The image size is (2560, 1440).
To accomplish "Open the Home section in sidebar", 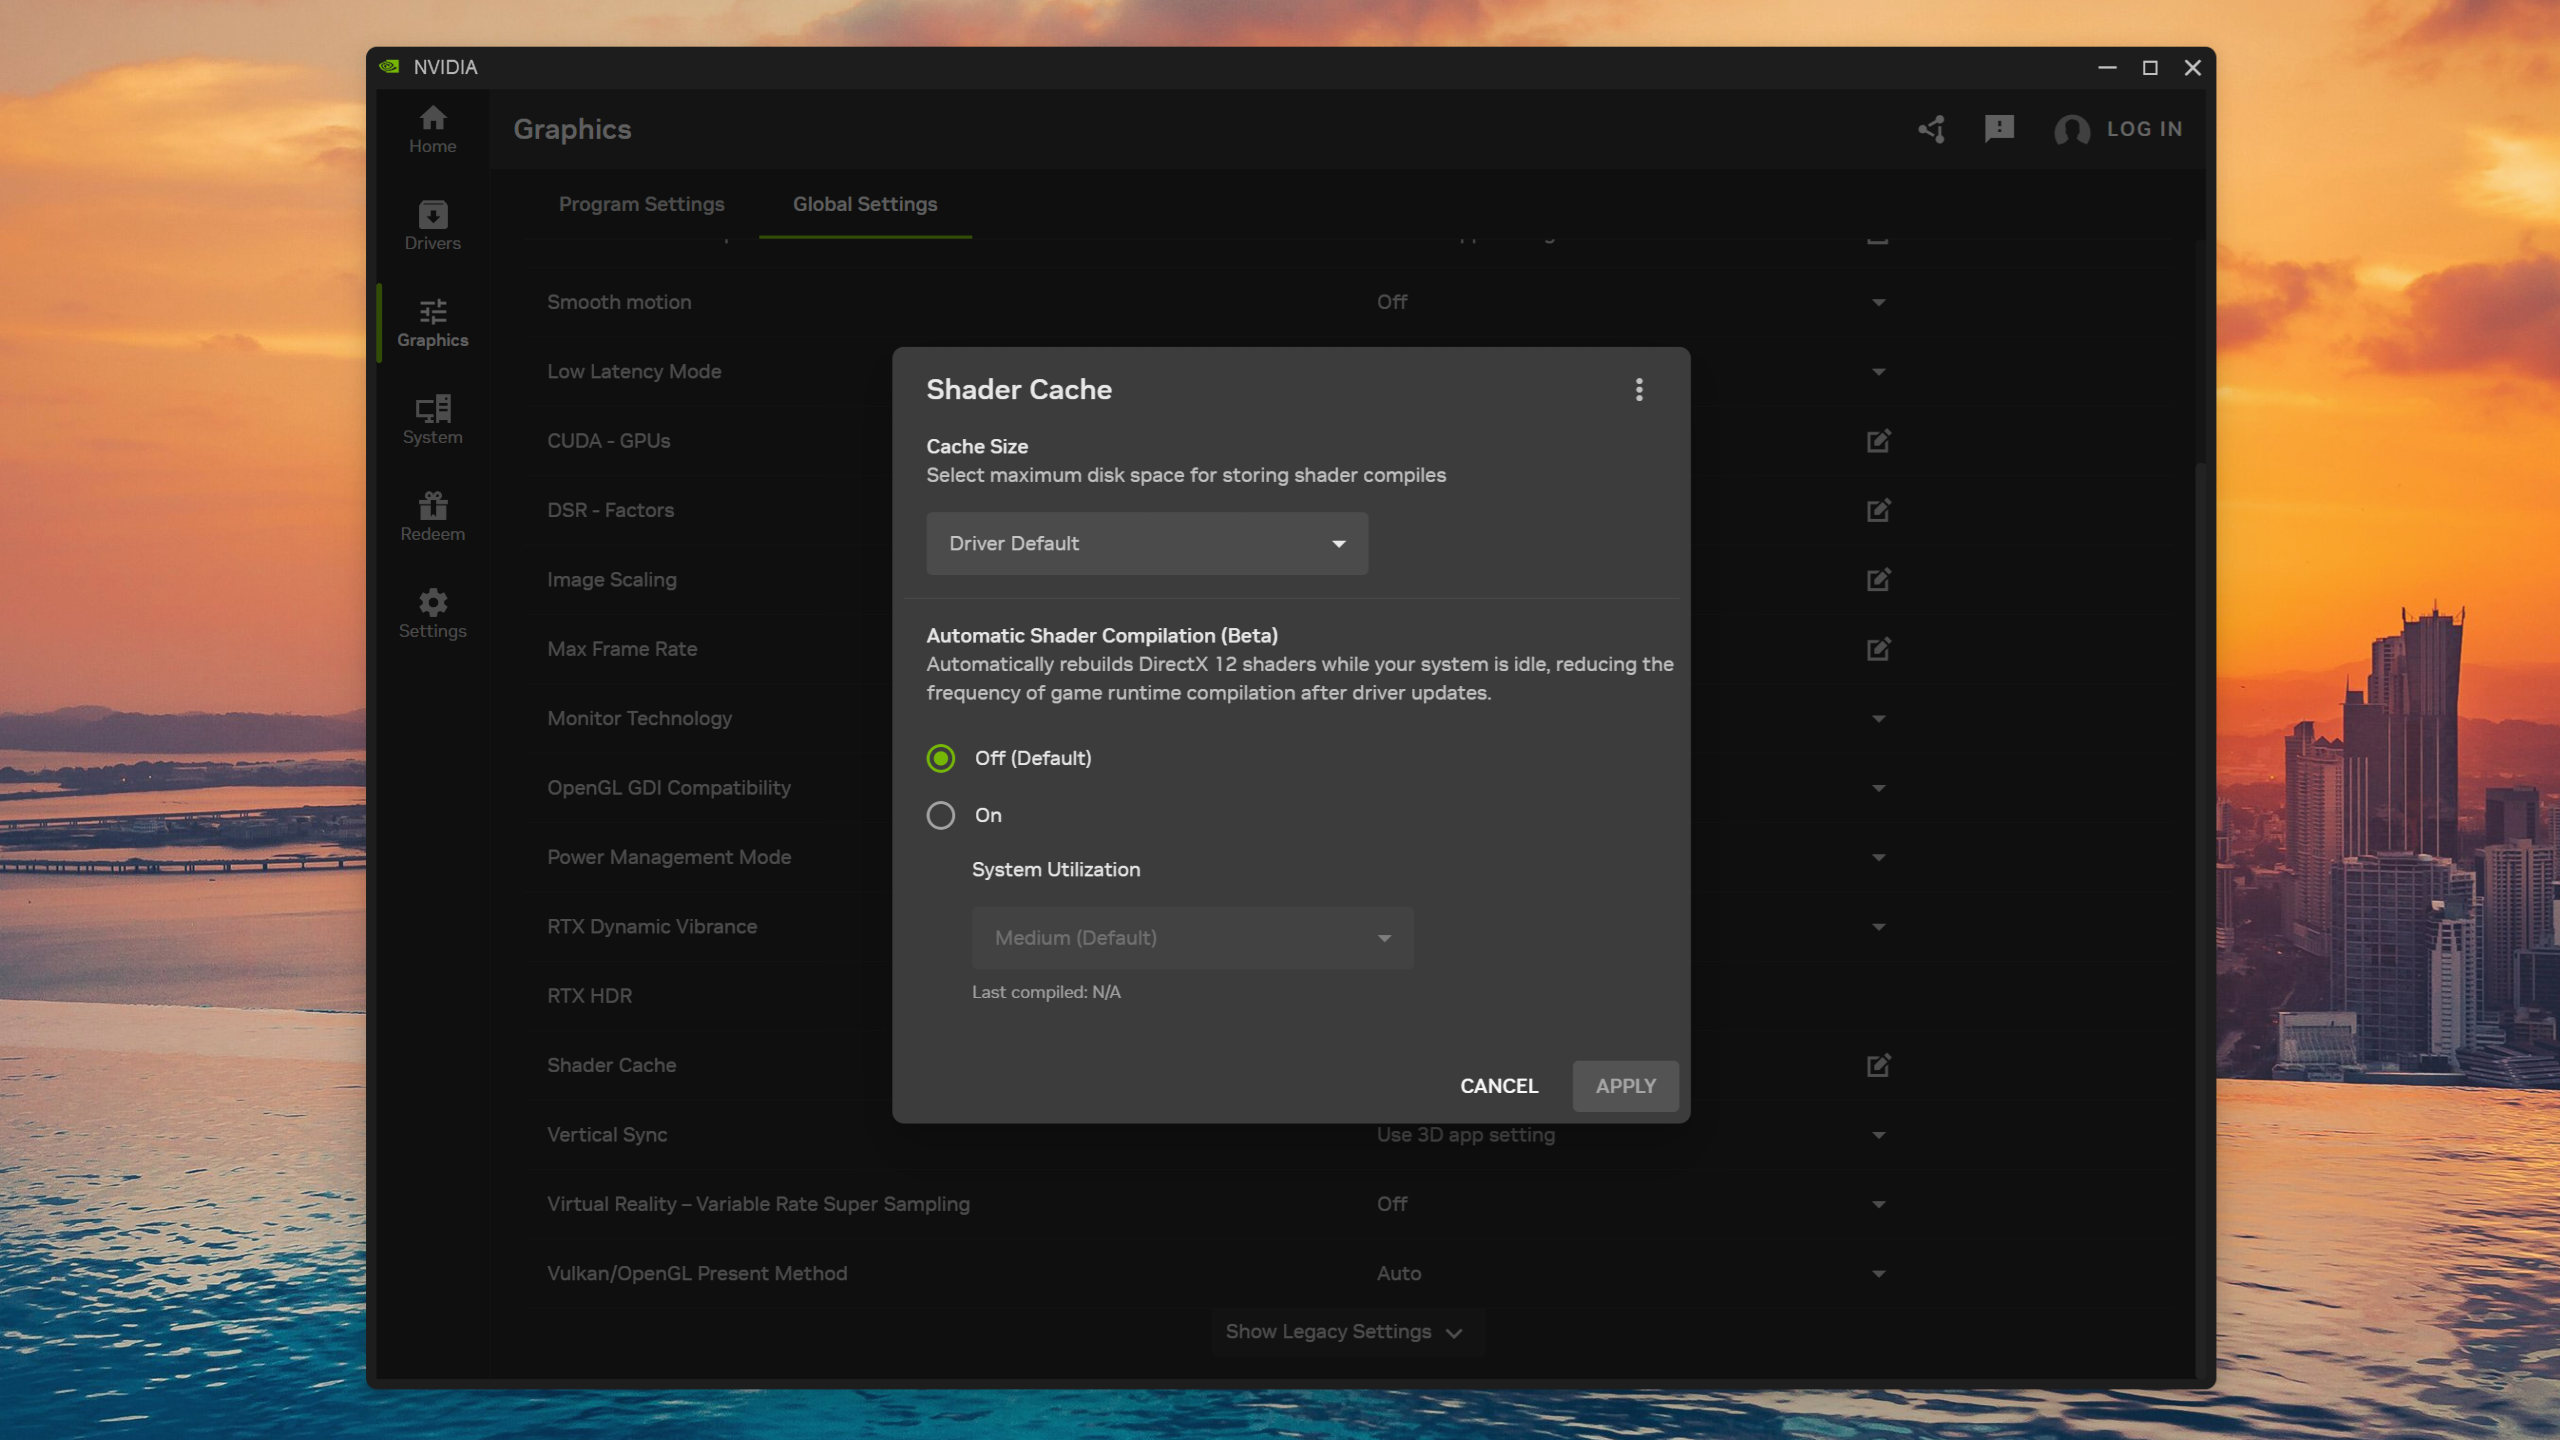I will 432,130.
